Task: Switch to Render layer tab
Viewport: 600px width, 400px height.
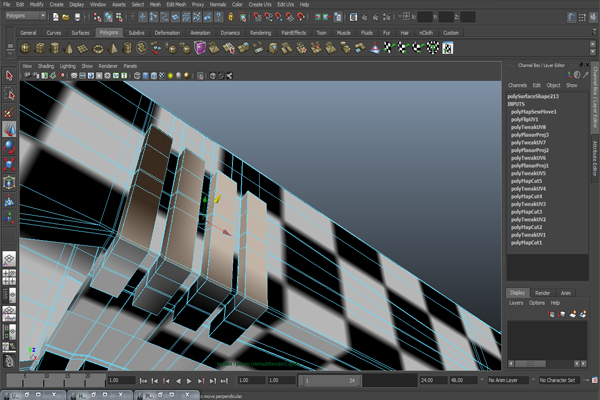Action: click(x=542, y=293)
